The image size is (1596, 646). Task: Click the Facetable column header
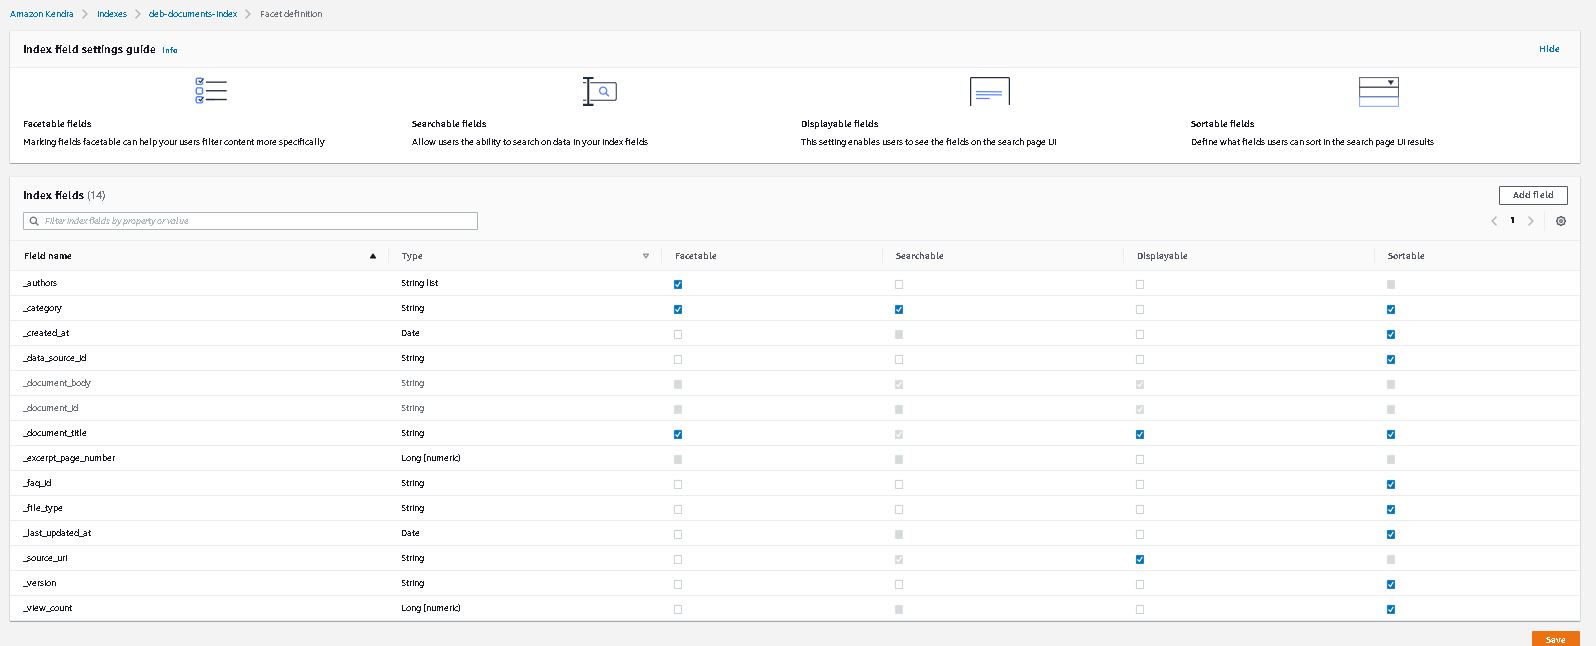point(696,256)
